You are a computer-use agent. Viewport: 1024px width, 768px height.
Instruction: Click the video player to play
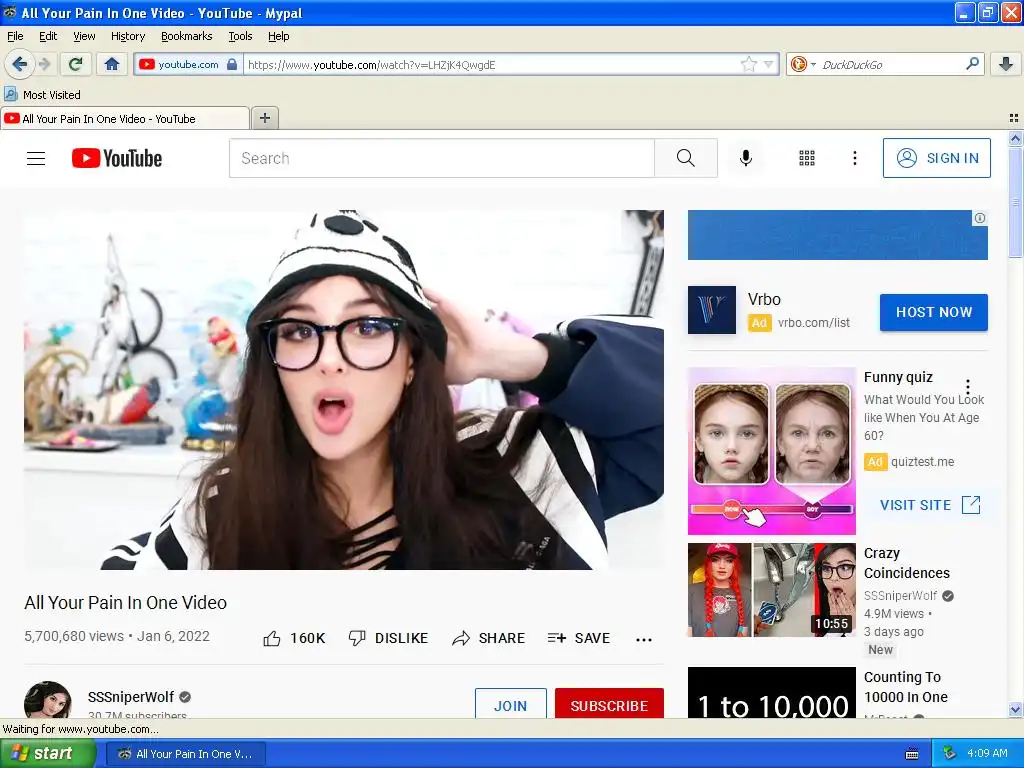pyautogui.click(x=344, y=390)
